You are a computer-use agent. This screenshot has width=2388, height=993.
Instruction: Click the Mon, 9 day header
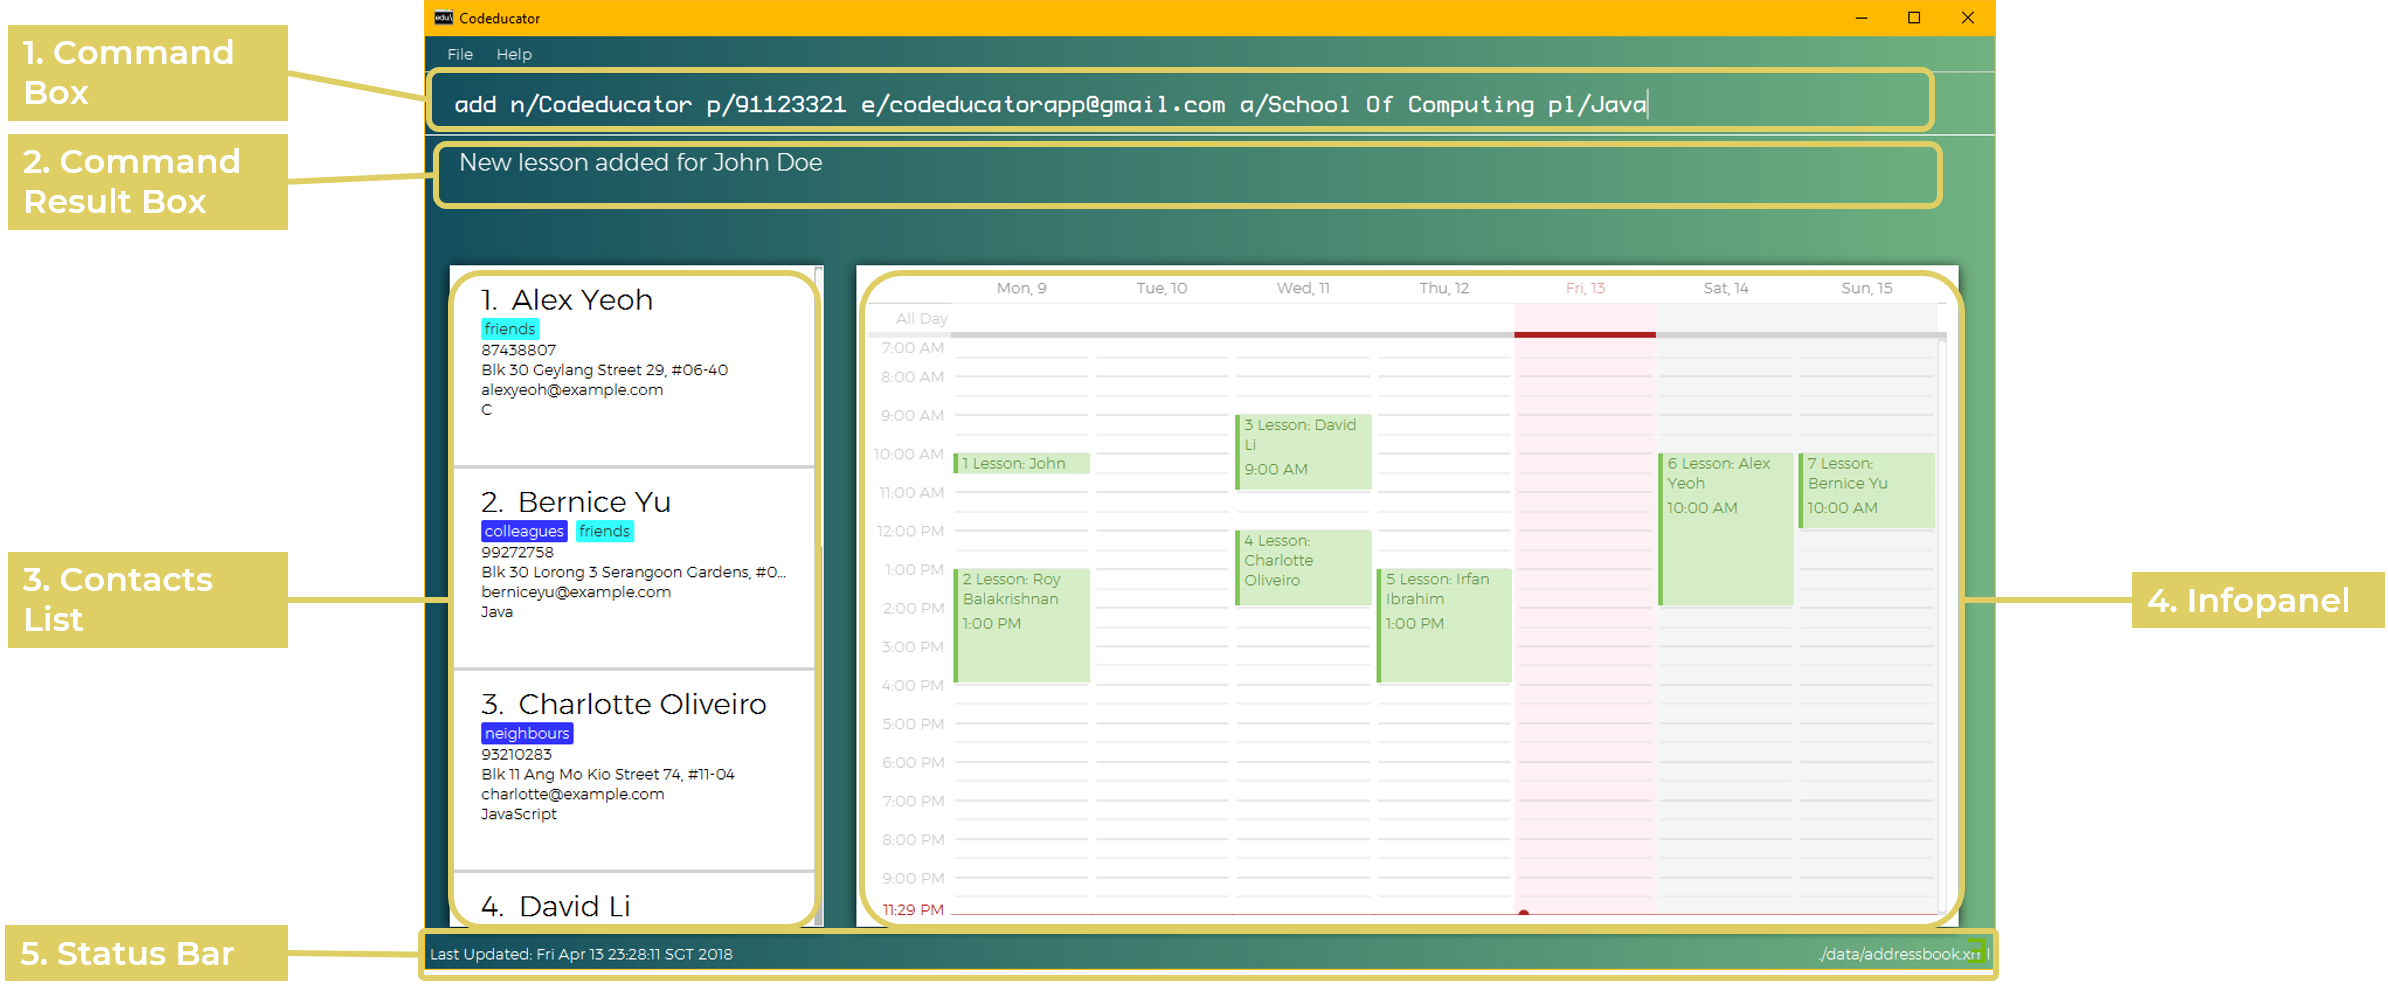tap(1021, 288)
